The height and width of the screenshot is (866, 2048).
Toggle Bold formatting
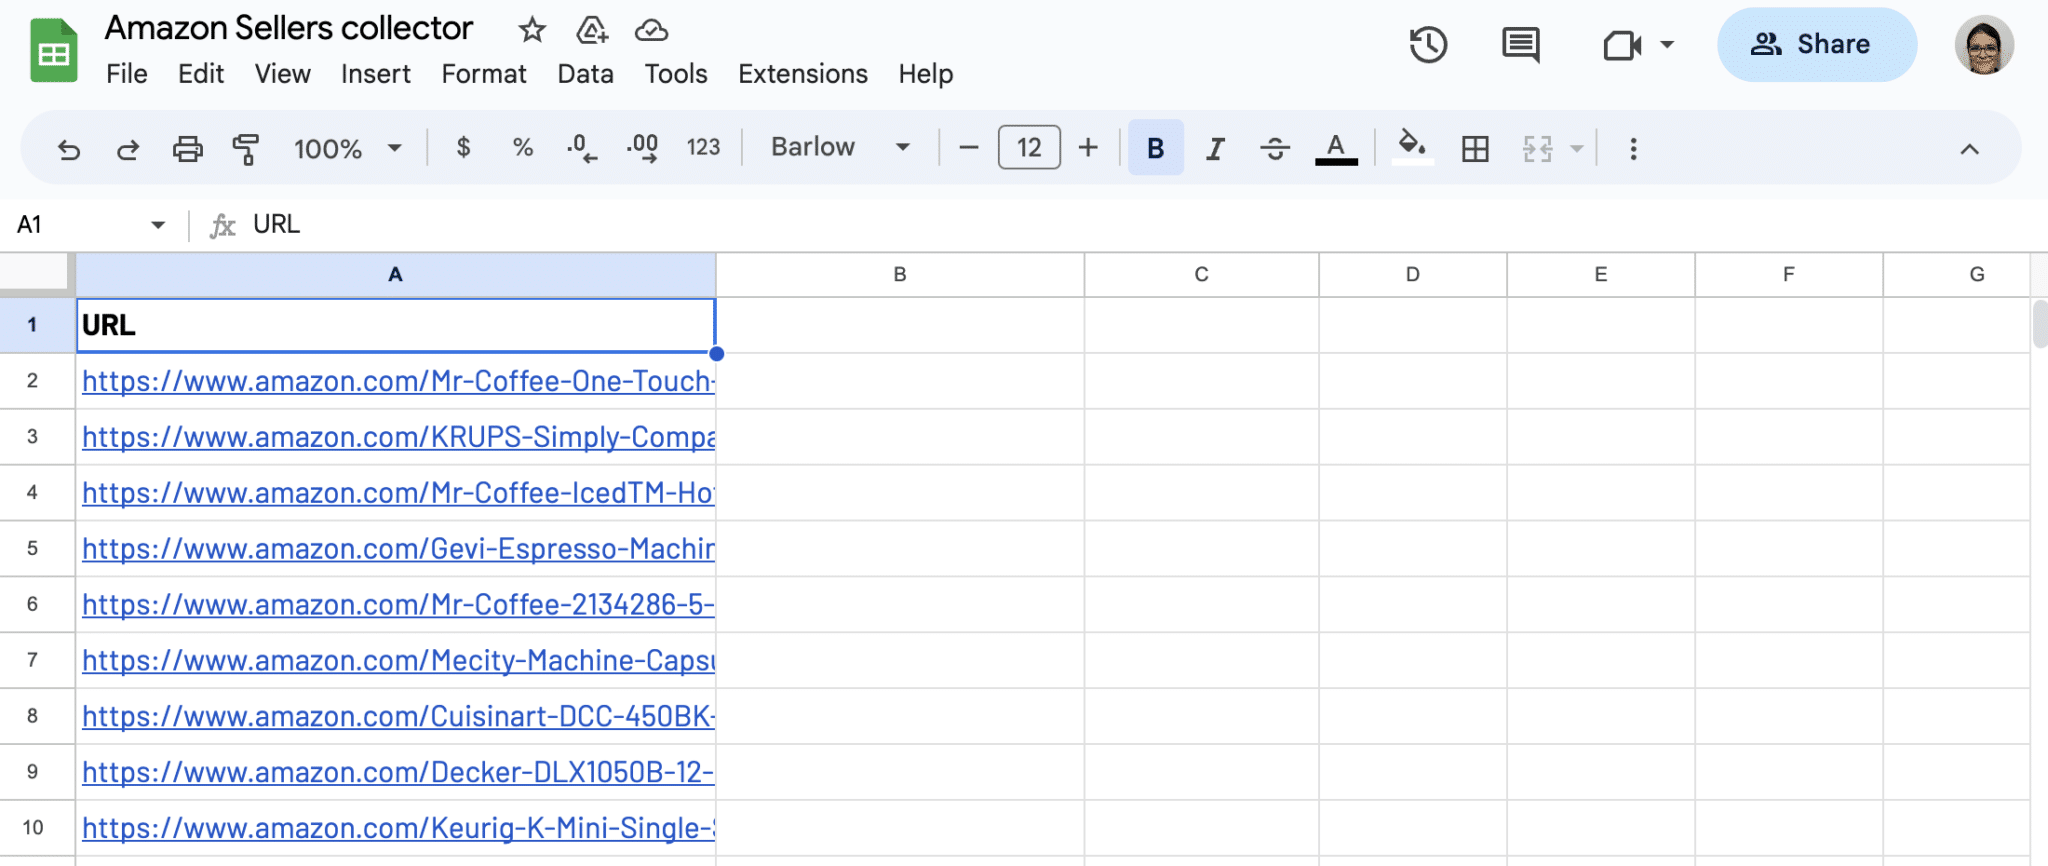pyautogui.click(x=1155, y=148)
